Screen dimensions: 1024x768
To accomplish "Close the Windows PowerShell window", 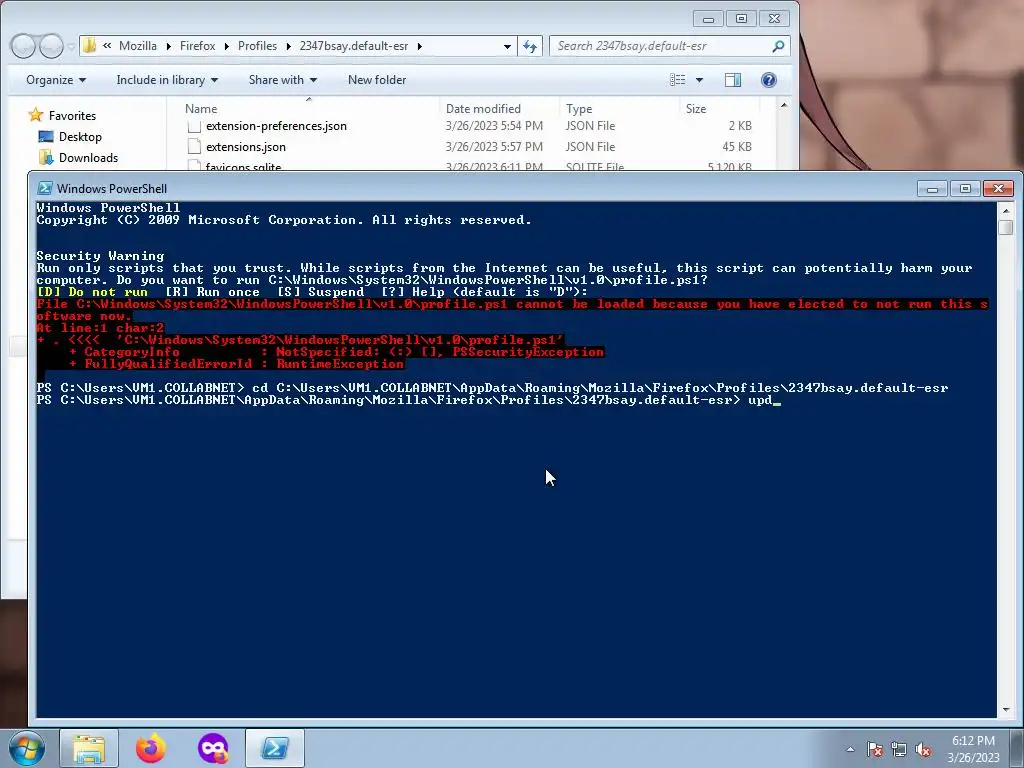I will click(999, 189).
